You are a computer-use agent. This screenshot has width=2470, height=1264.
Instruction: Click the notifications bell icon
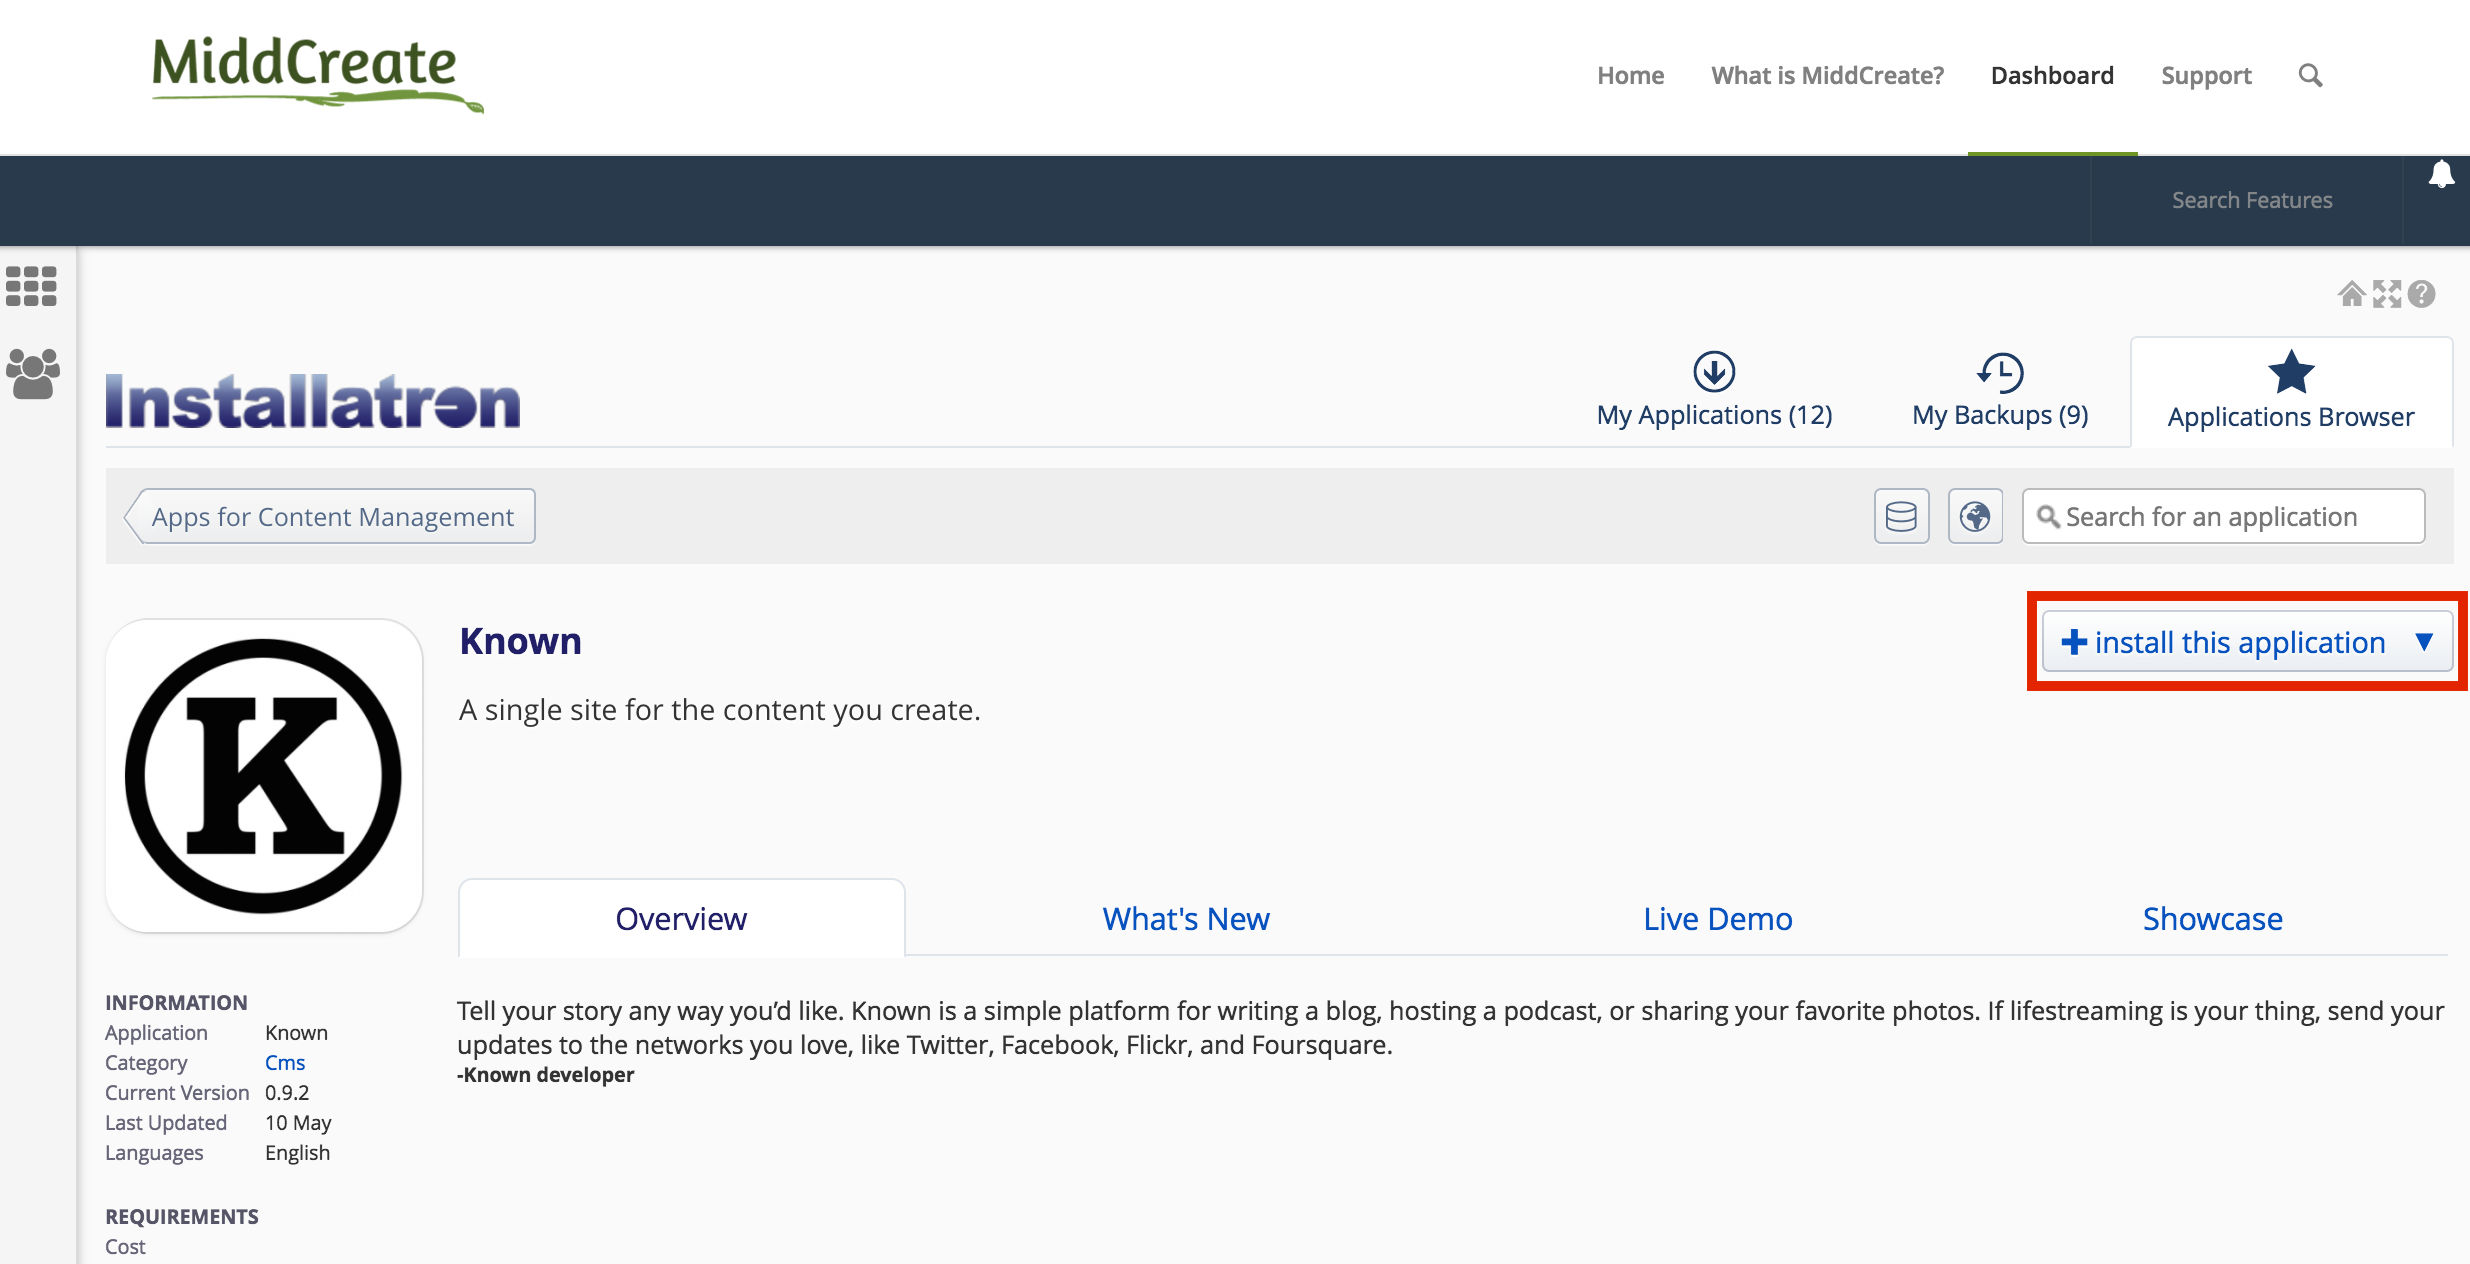pos(2441,174)
